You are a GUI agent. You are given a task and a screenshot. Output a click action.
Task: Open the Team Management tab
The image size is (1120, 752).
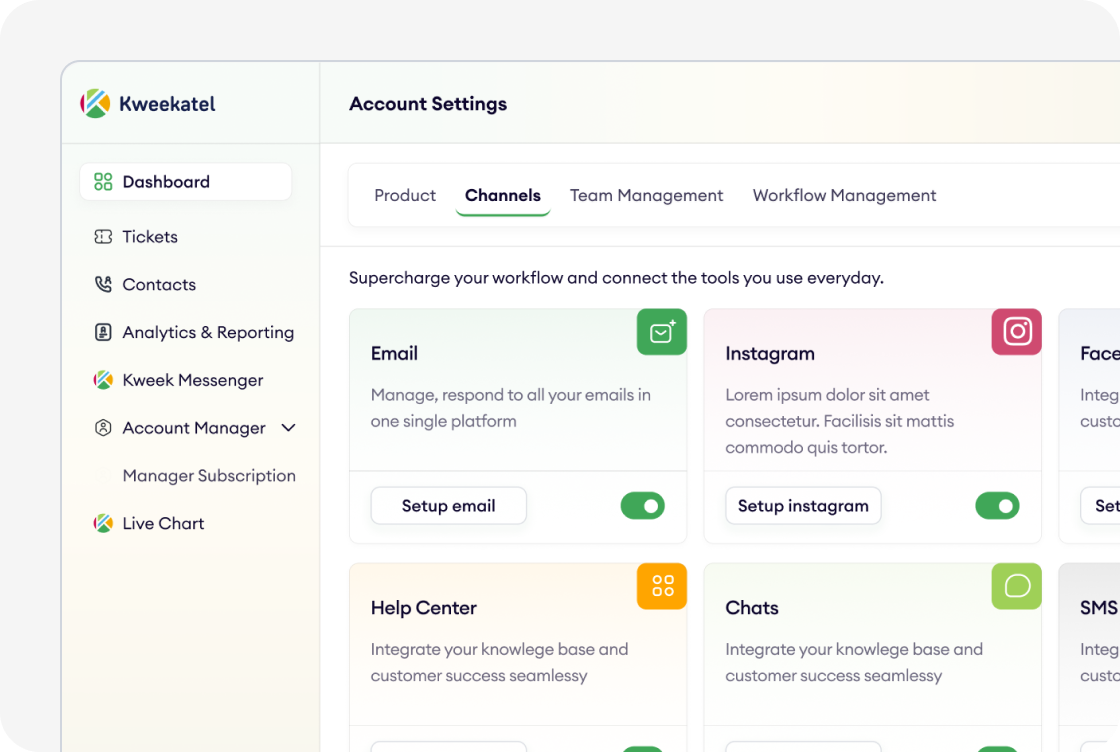(x=646, y=196)
